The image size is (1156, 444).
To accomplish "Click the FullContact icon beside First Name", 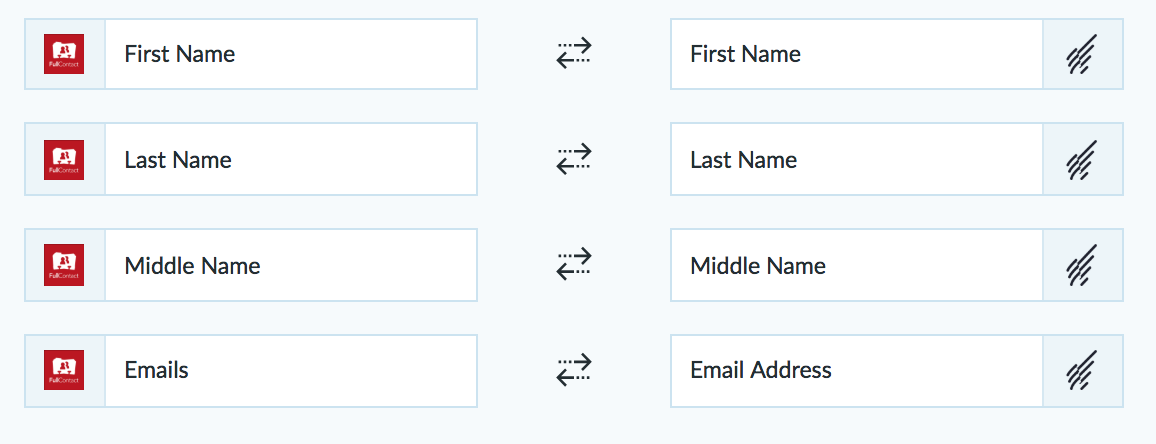I will (x=63, y=54).
